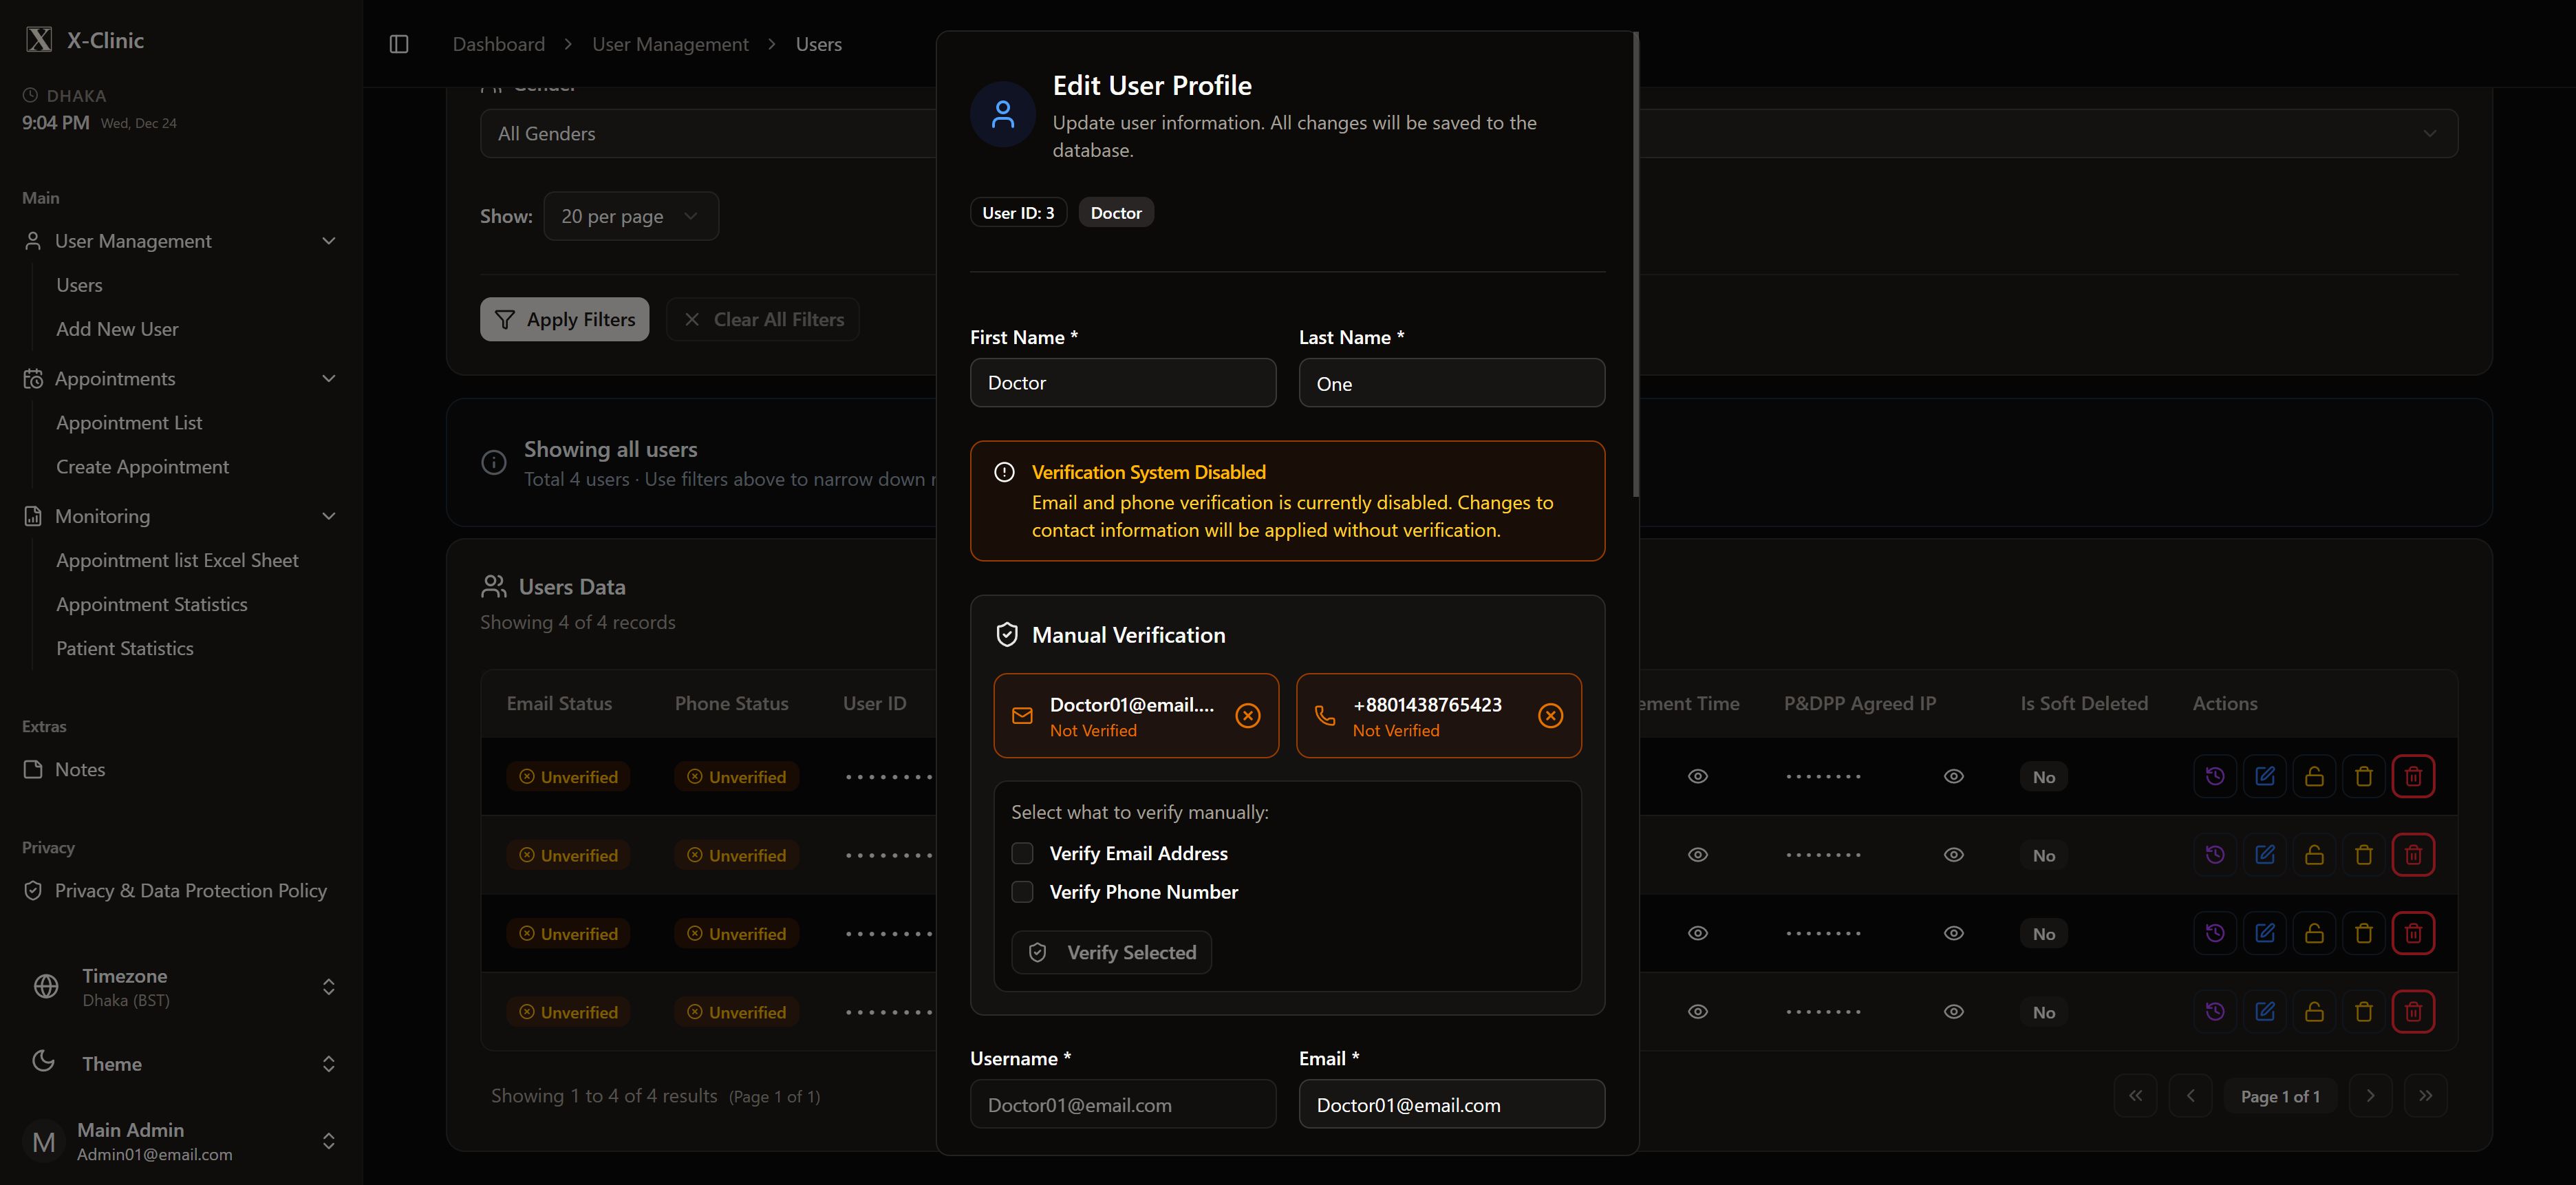This screenshot has width=2576, height=1185.
Task: Click the edit pencil icon in second row
Action: (2264, 855)
